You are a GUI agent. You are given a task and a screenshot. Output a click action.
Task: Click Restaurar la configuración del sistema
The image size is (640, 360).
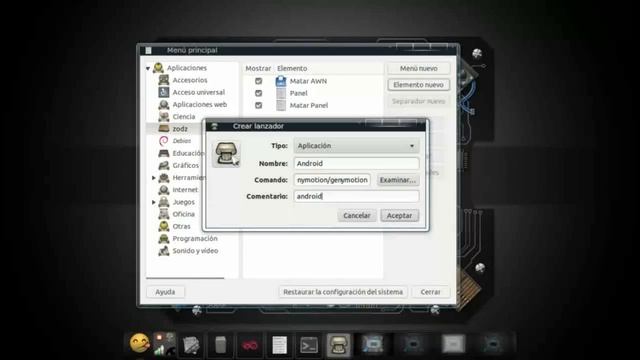click(343, 292)
